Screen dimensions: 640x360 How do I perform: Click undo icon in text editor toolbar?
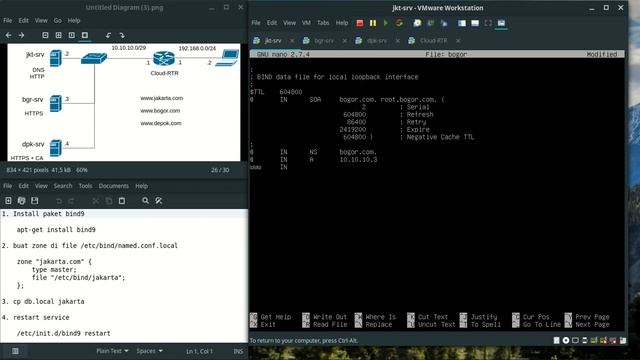[x=59, y=201]
